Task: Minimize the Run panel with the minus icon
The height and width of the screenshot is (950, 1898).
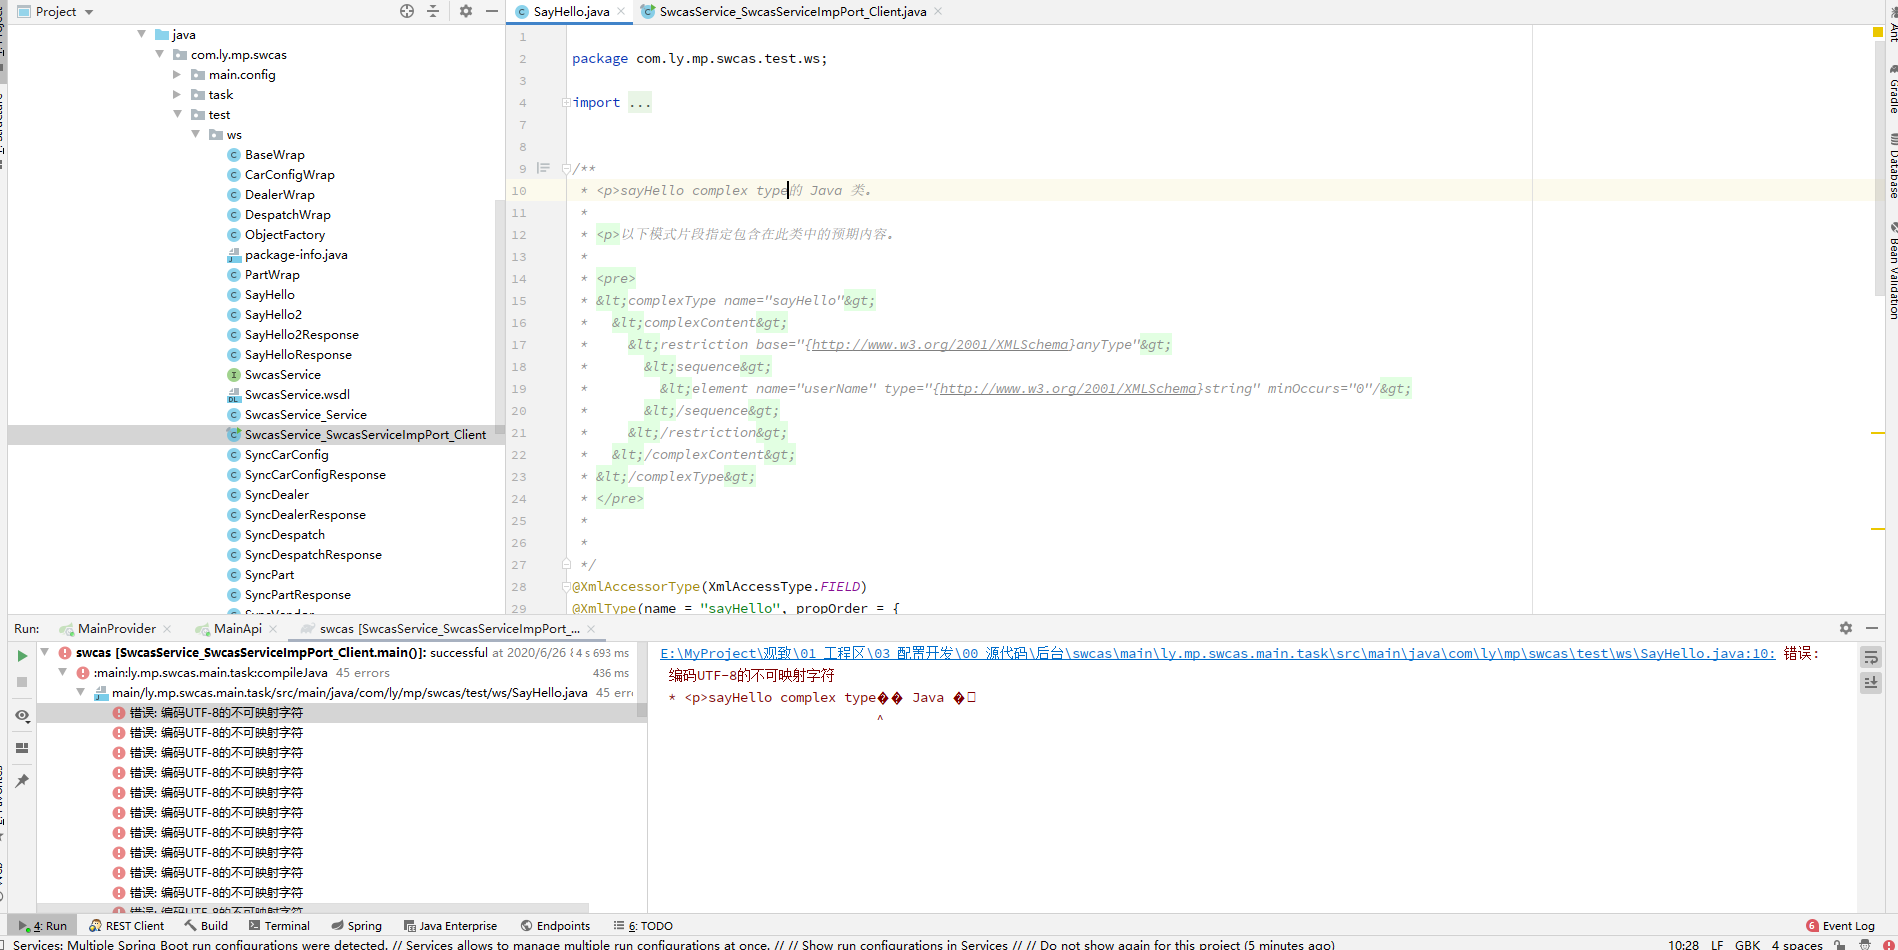Action: click(1872, 628)
